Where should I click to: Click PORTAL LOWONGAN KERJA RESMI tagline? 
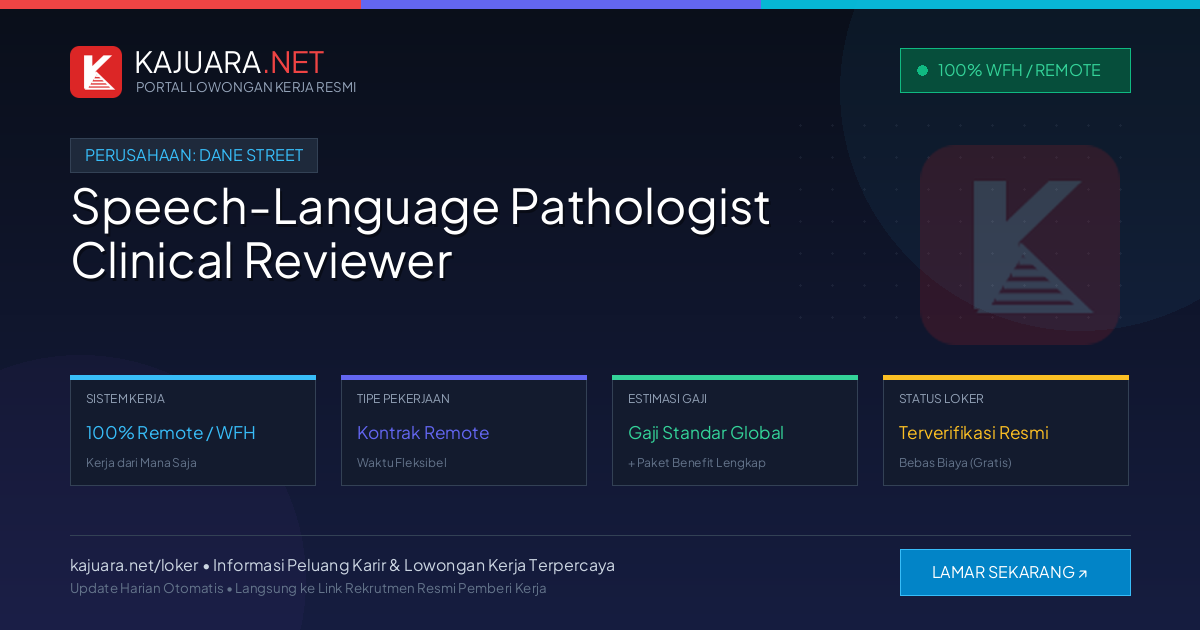tap(246, 87)
